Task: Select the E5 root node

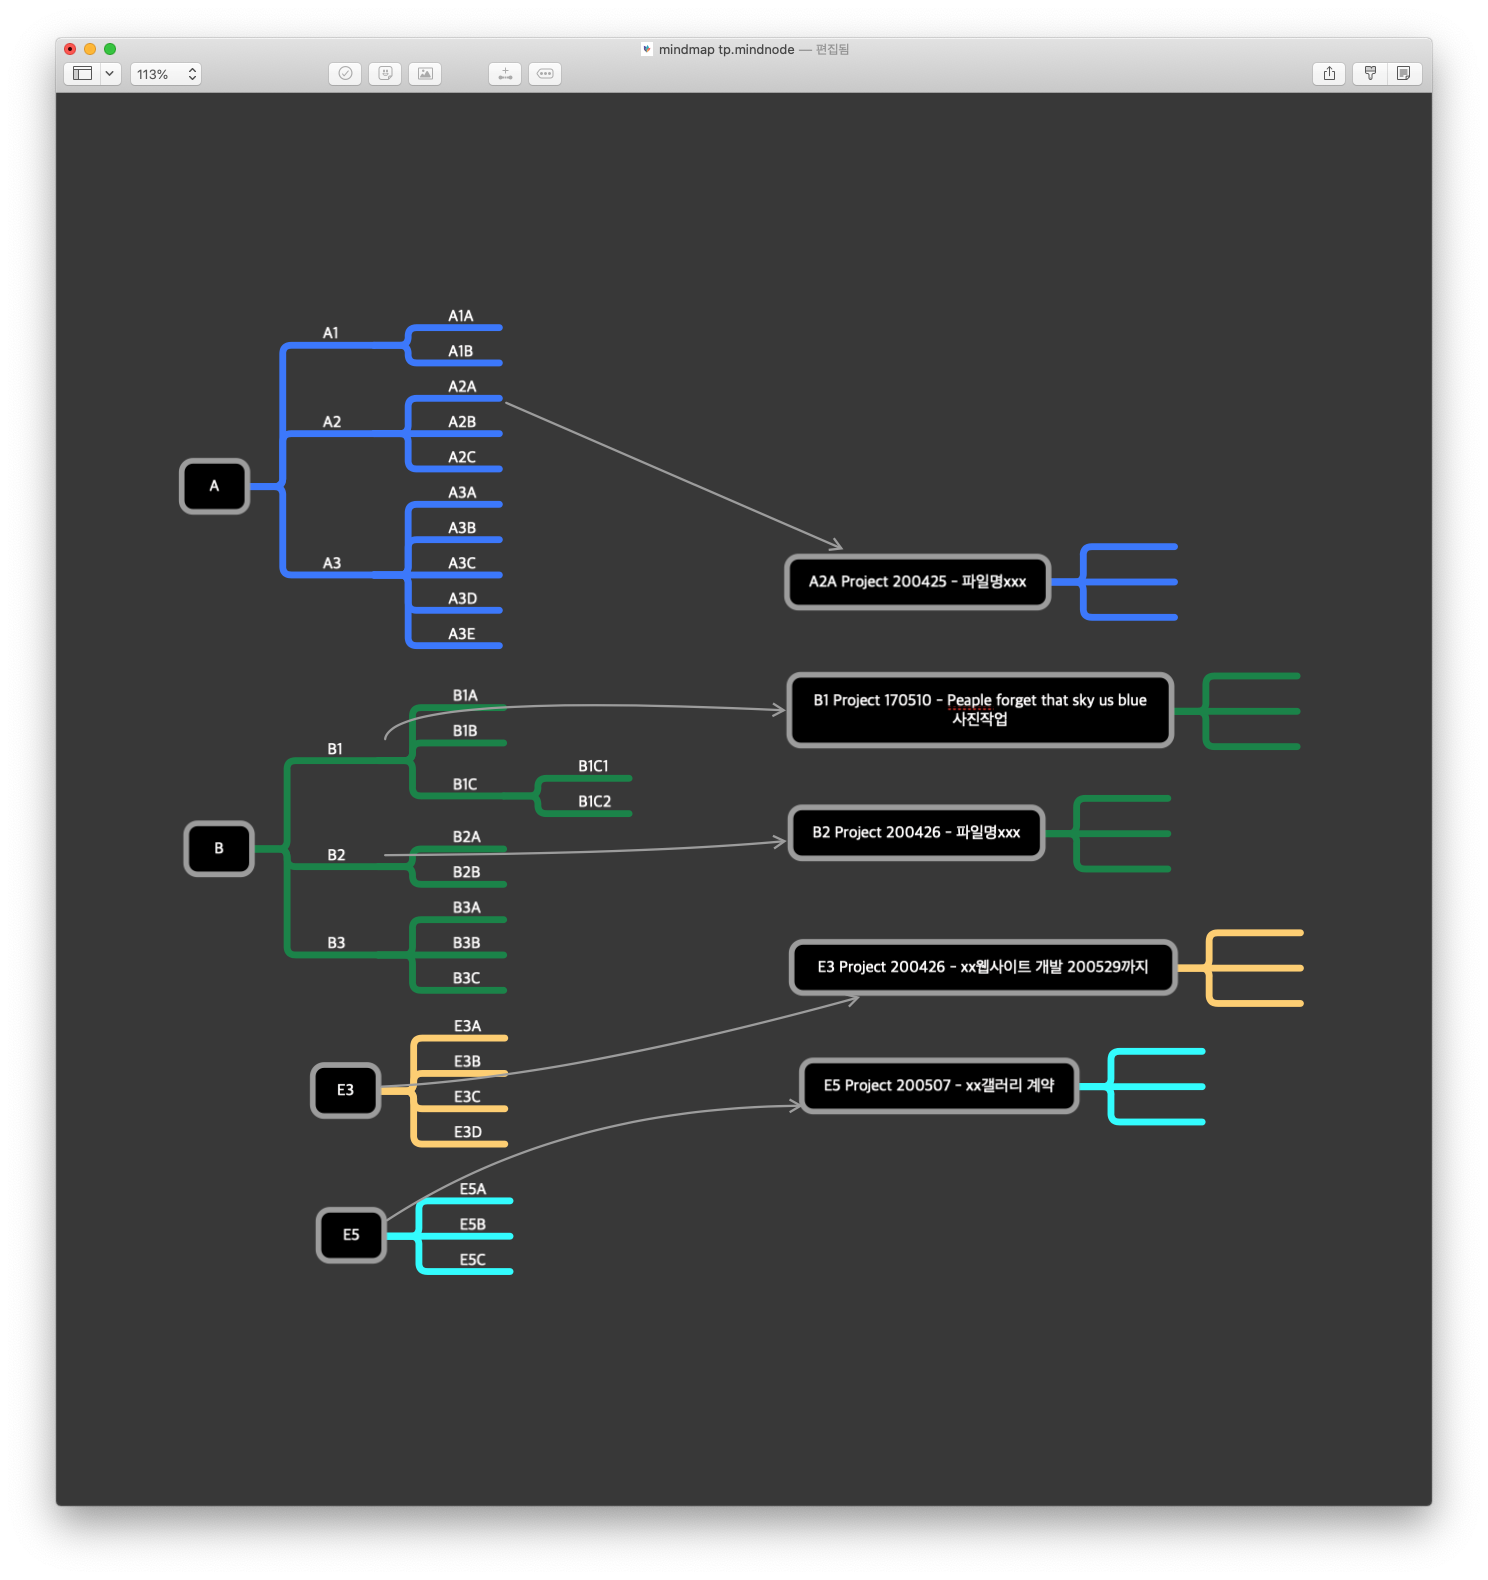Action: click(x=351, y=1235)
